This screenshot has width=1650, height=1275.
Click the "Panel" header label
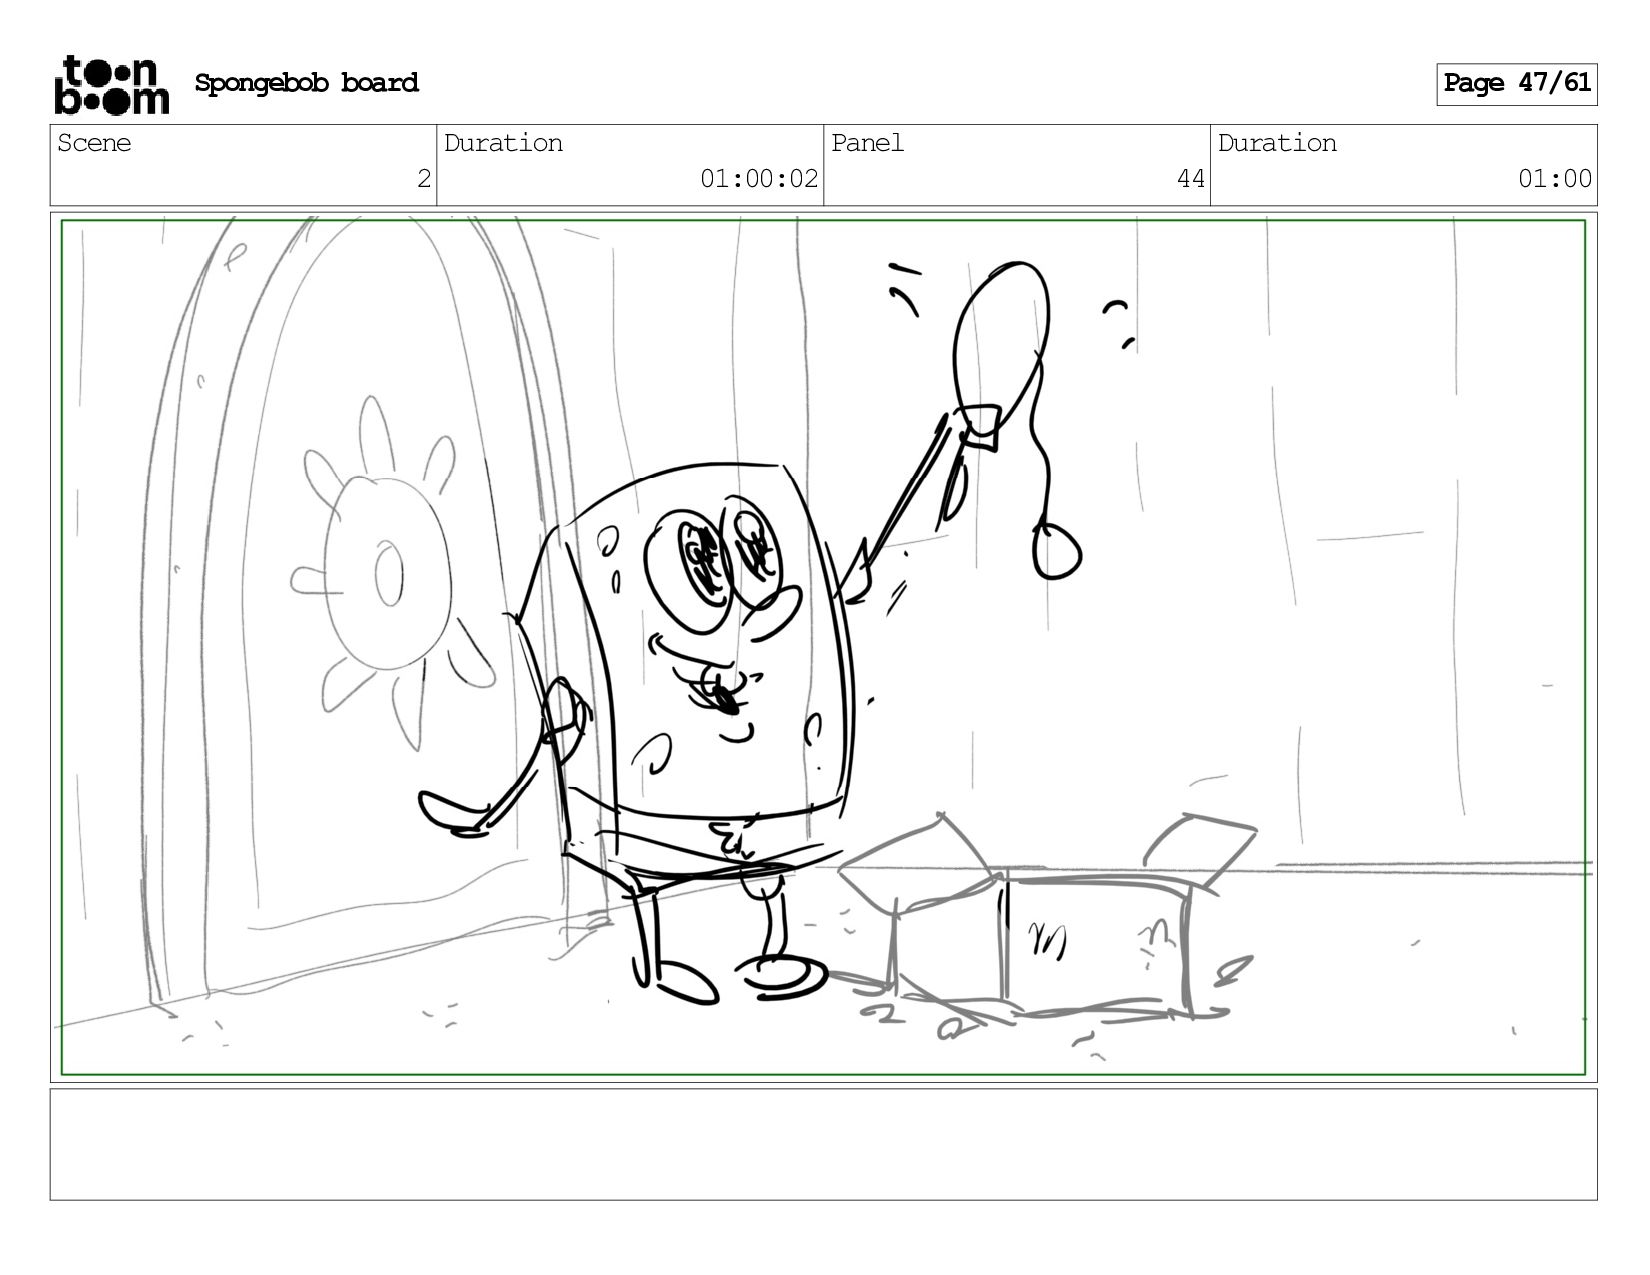pos(867,144)
